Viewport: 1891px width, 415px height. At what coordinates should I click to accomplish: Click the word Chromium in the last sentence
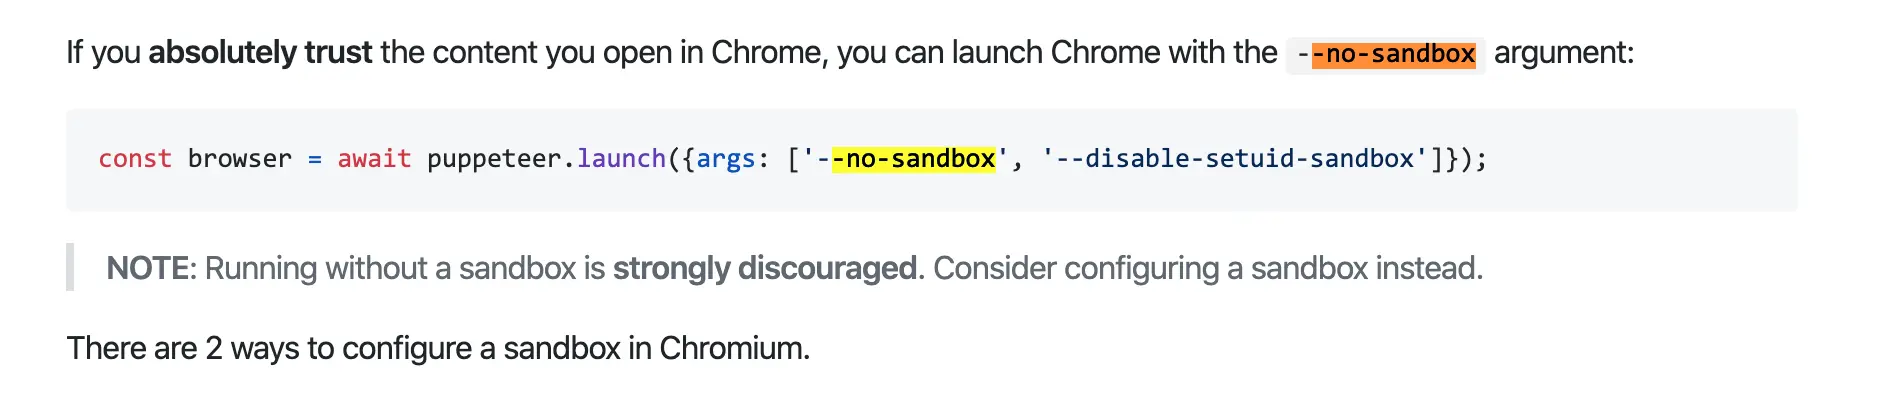(734, 348)
